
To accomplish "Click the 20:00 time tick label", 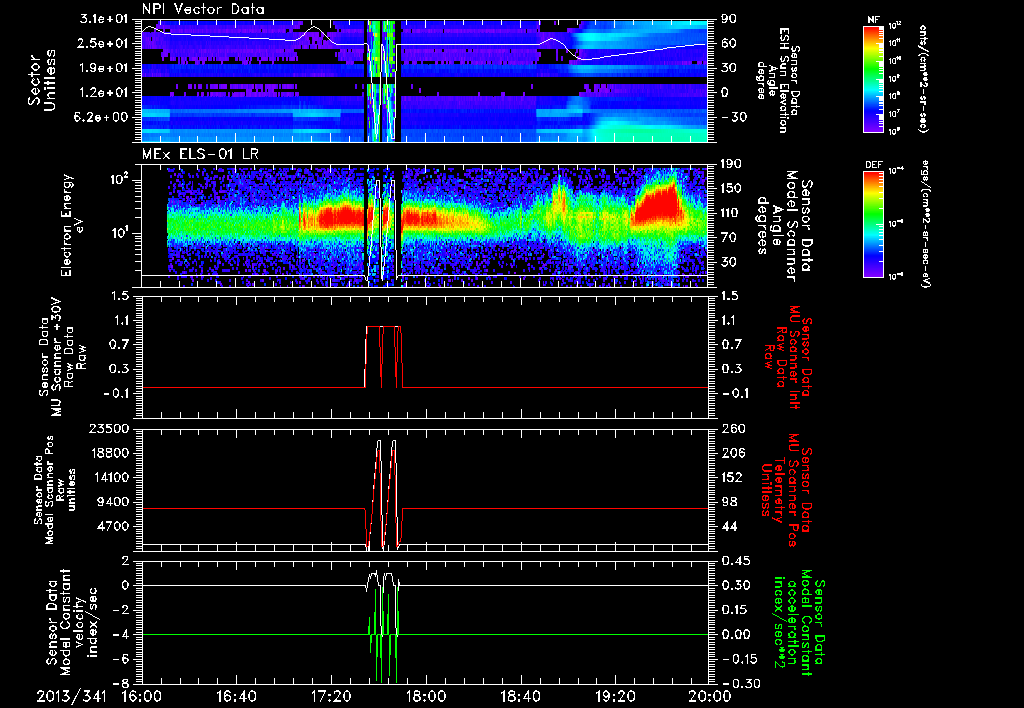I will (710, 696).
